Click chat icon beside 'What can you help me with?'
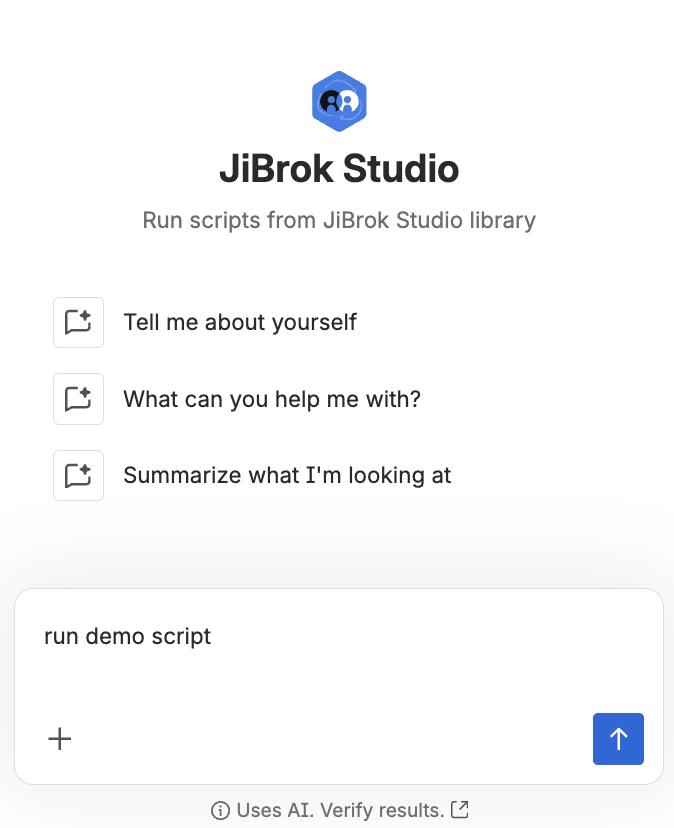The height and width of the screenshot is (828, 674). 78,399
